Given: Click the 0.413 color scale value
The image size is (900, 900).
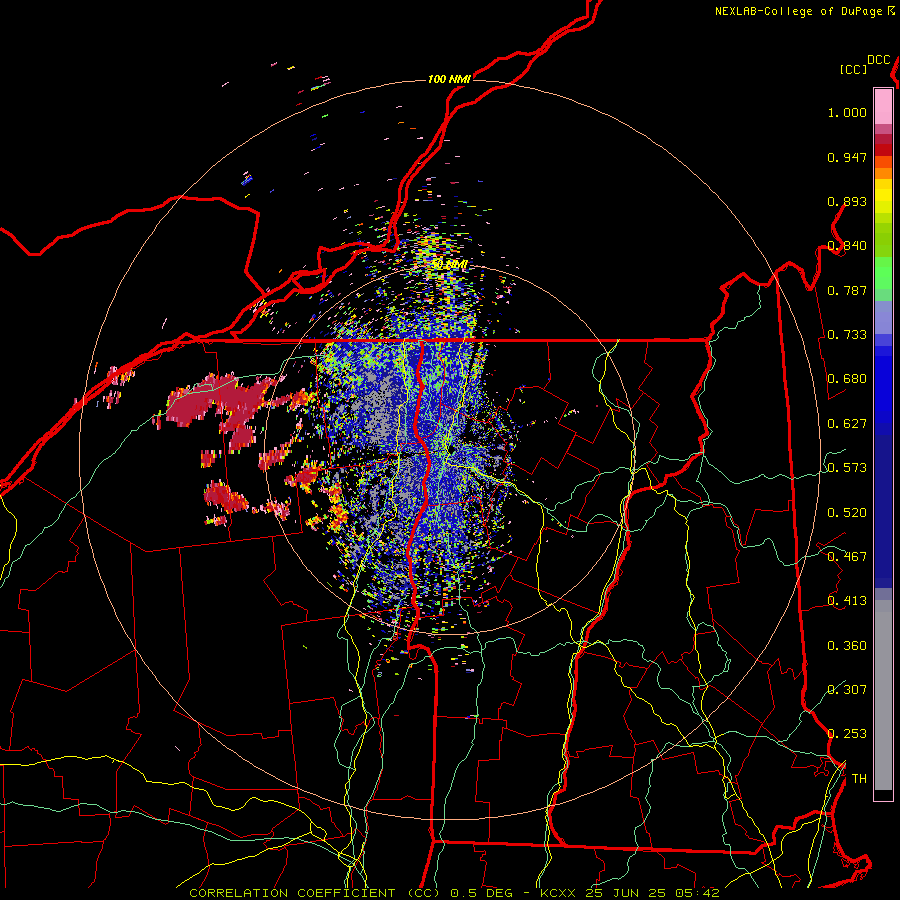Looking at the screenshot, I should 847,601.
